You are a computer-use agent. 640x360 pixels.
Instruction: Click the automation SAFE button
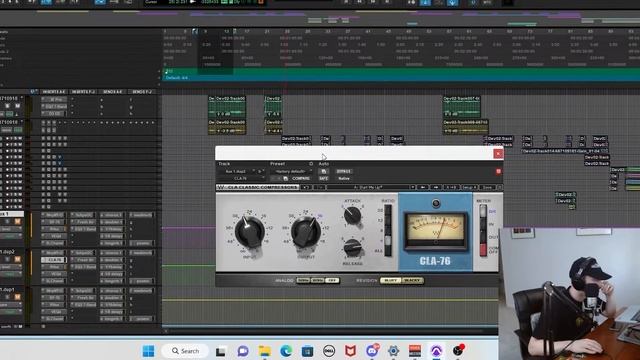(x=324, y=178)
